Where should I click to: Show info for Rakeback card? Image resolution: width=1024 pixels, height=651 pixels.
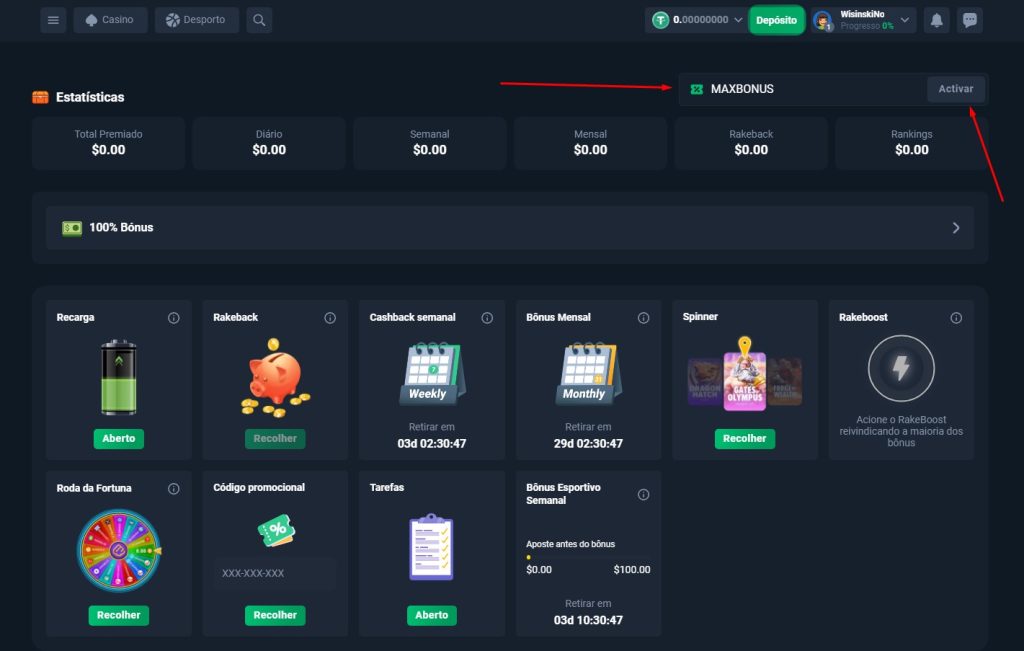point(330,318)
